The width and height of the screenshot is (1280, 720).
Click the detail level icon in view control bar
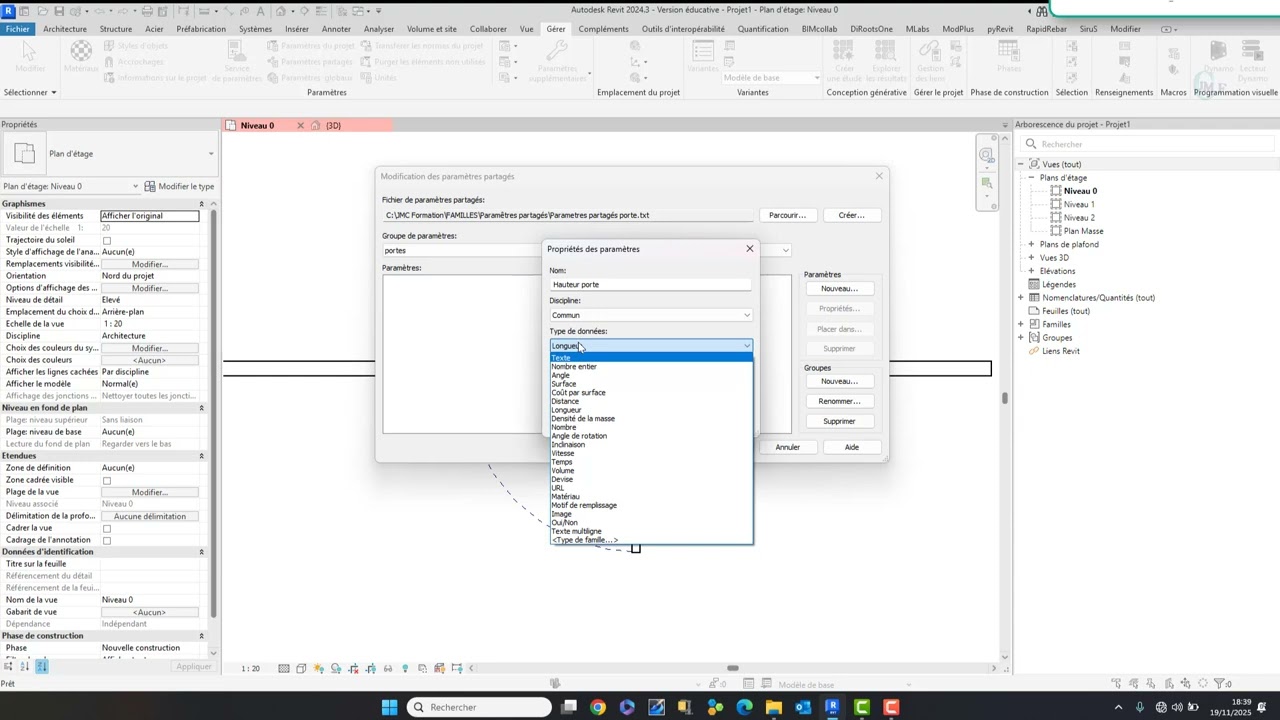click(284, 668)
